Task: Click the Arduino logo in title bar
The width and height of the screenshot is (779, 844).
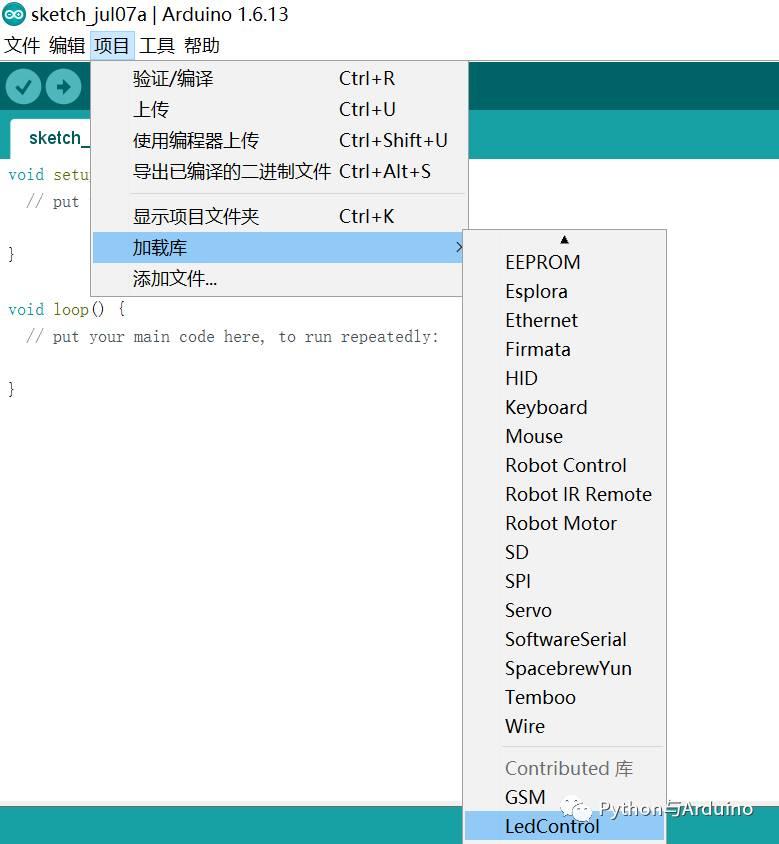Action: point(13,15)
